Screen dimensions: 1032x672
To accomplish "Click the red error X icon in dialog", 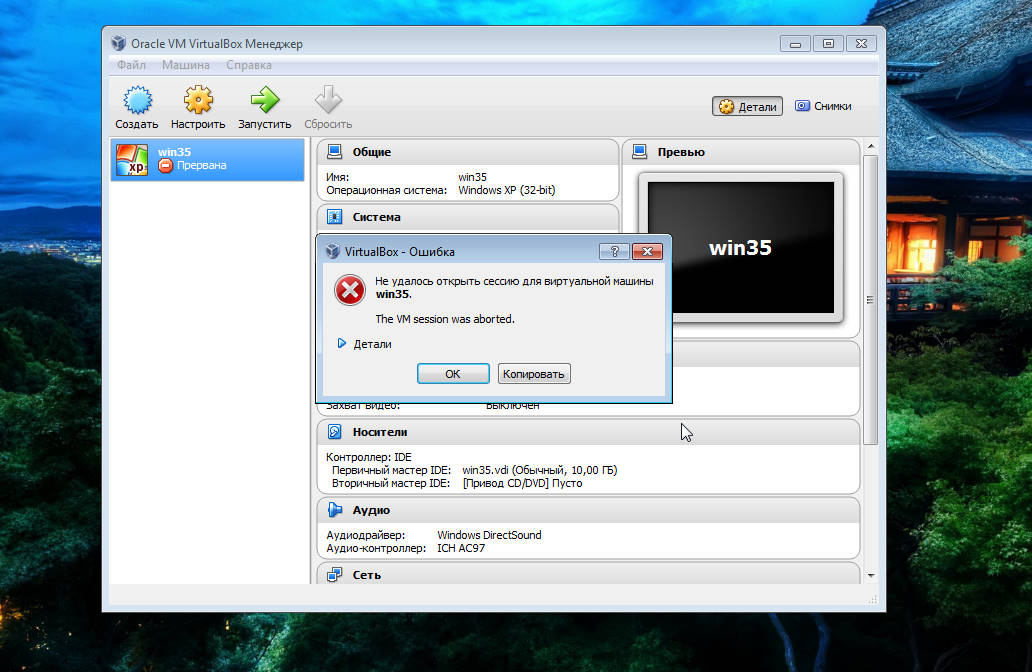I will [x=349, y=290].
